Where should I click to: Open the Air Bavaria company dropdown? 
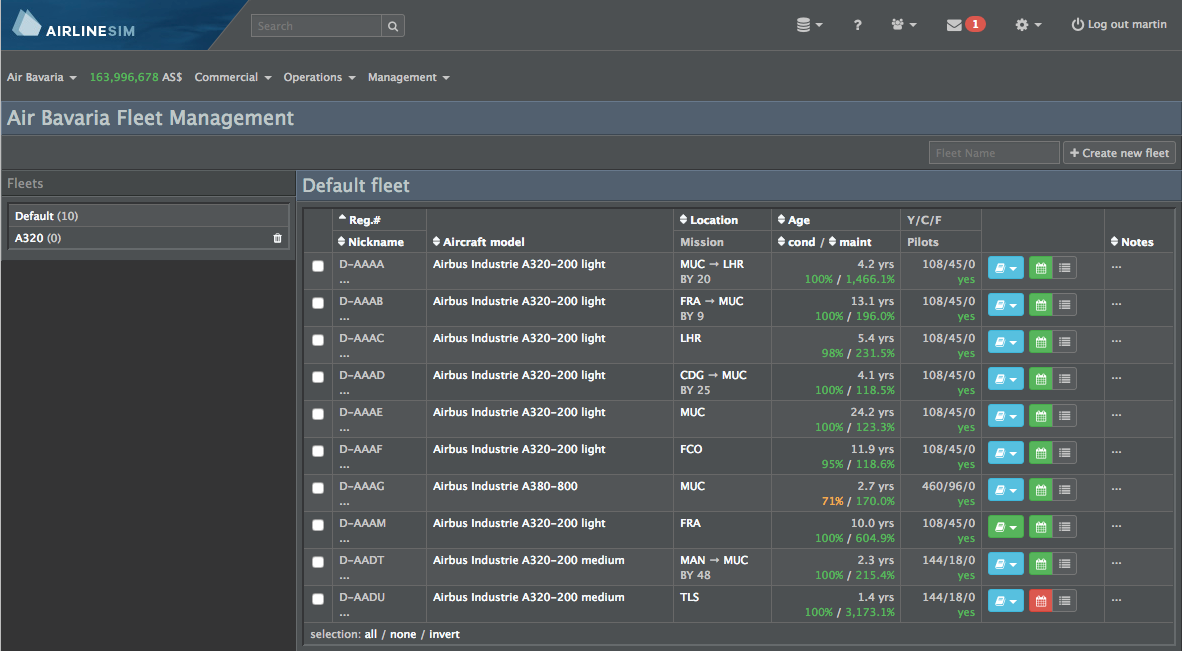coord(41,77)
